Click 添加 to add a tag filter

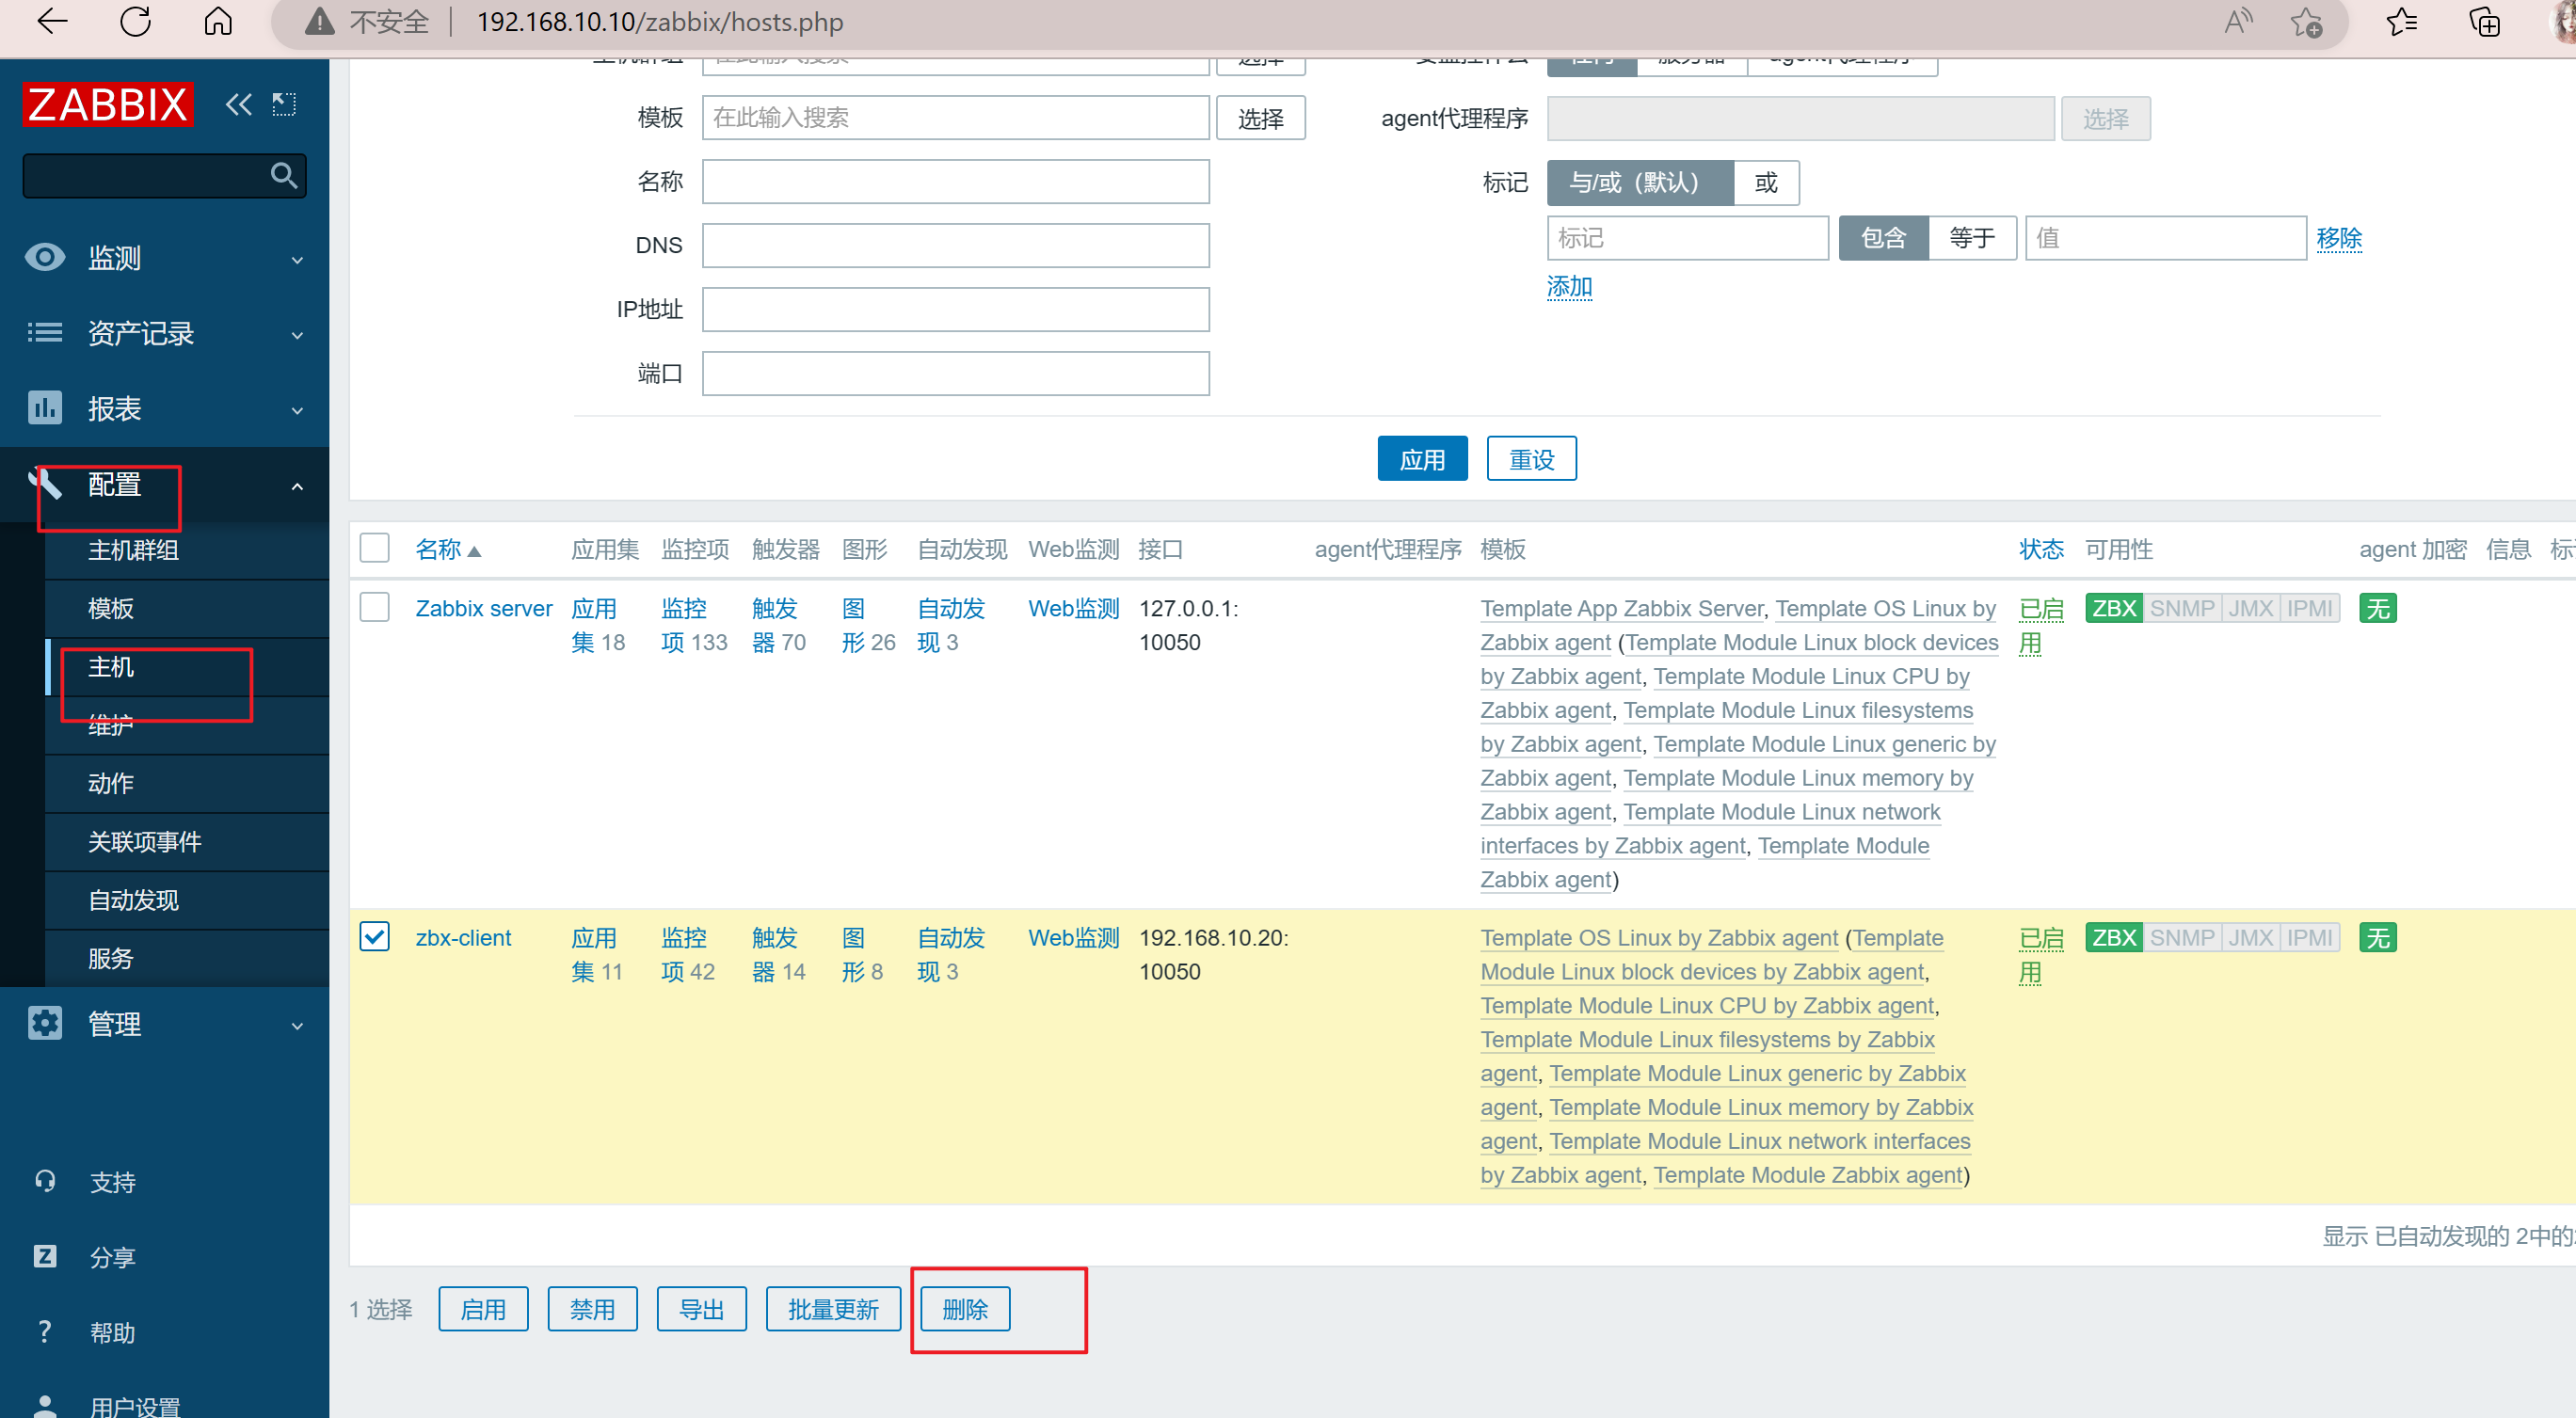1569,287
